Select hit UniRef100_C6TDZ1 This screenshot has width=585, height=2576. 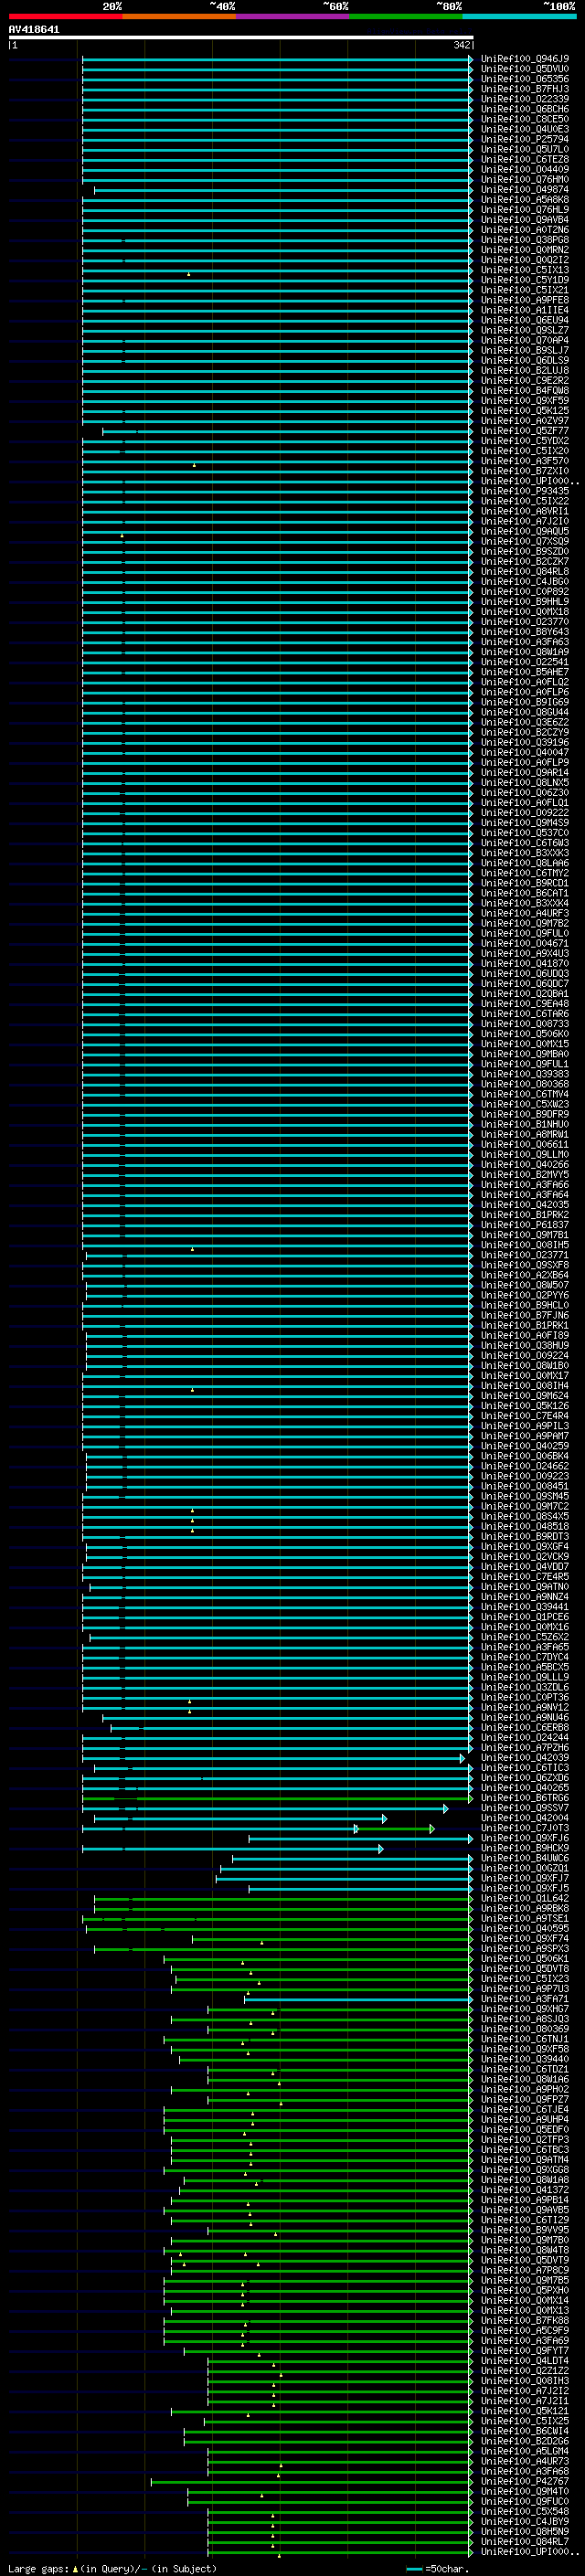click(525, 2069)
